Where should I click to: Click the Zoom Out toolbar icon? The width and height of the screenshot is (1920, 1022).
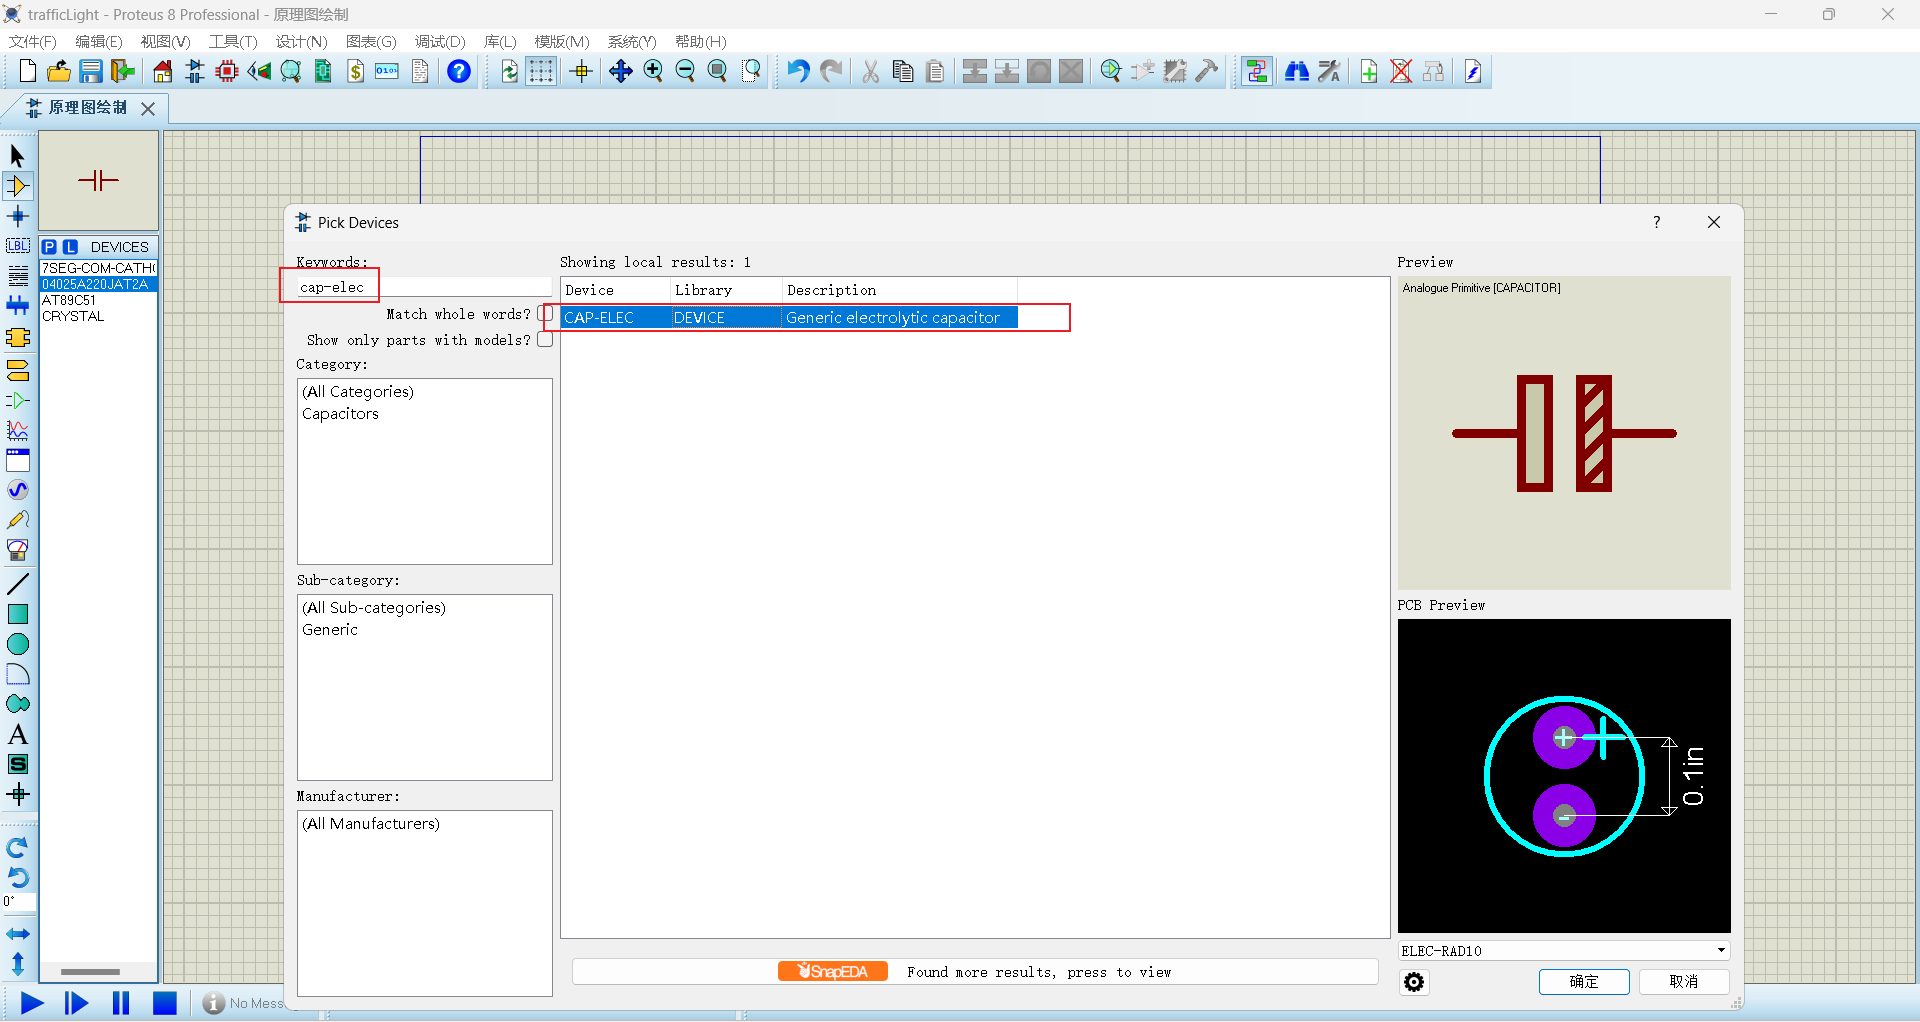[x=685, y=71]
